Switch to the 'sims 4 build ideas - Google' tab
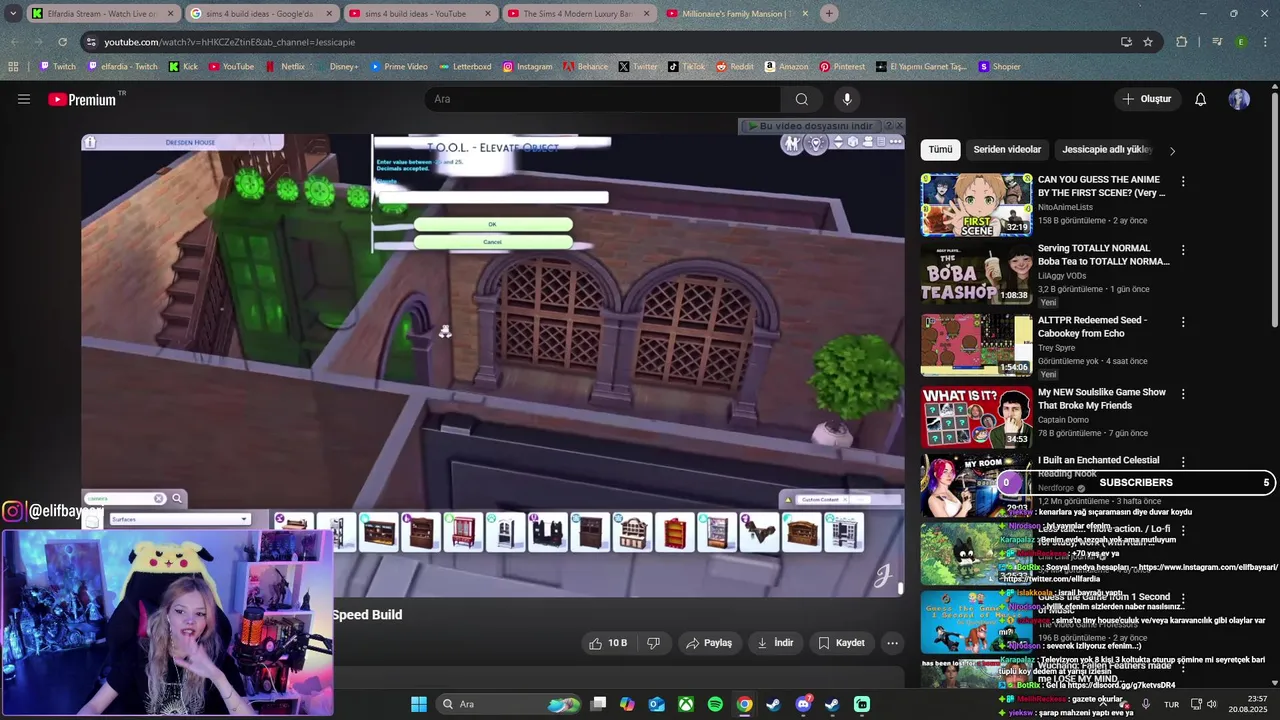 (260, 14)
